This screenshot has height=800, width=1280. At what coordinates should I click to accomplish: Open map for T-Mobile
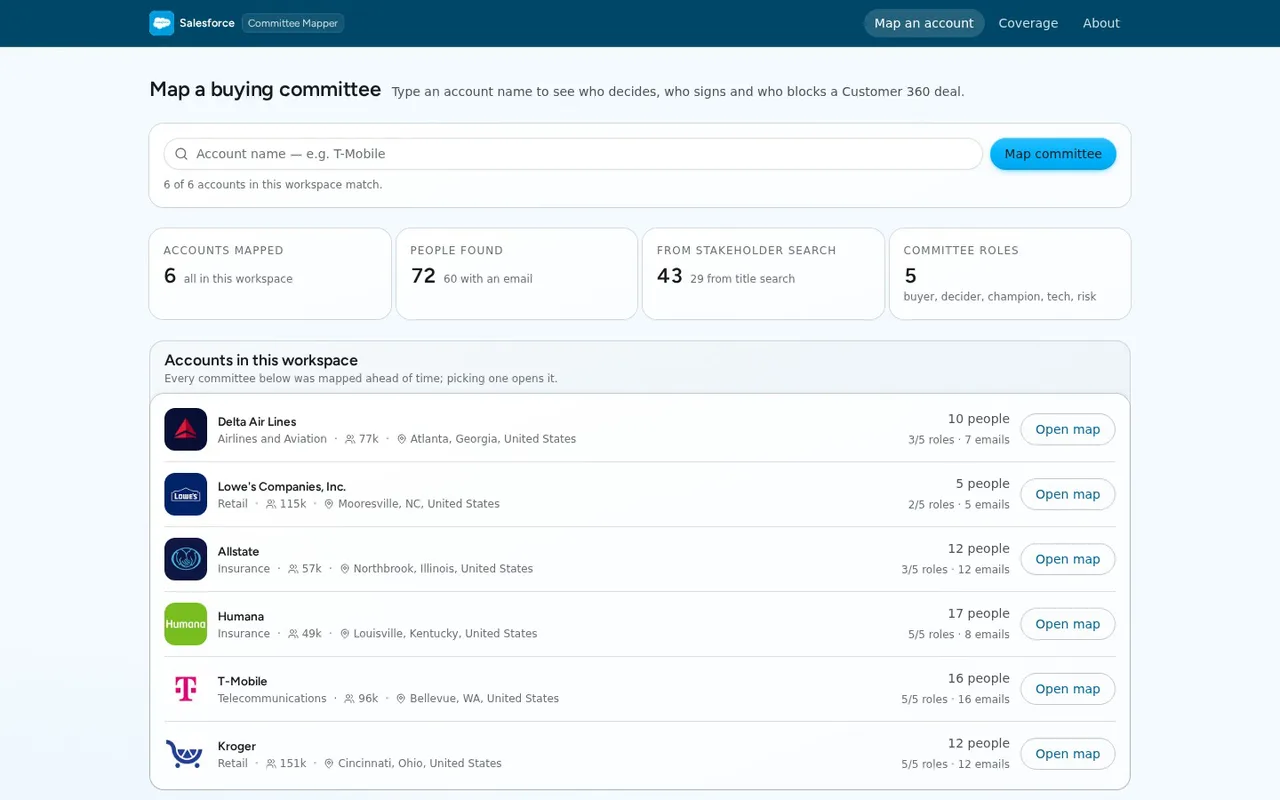tap(1067, 689)
